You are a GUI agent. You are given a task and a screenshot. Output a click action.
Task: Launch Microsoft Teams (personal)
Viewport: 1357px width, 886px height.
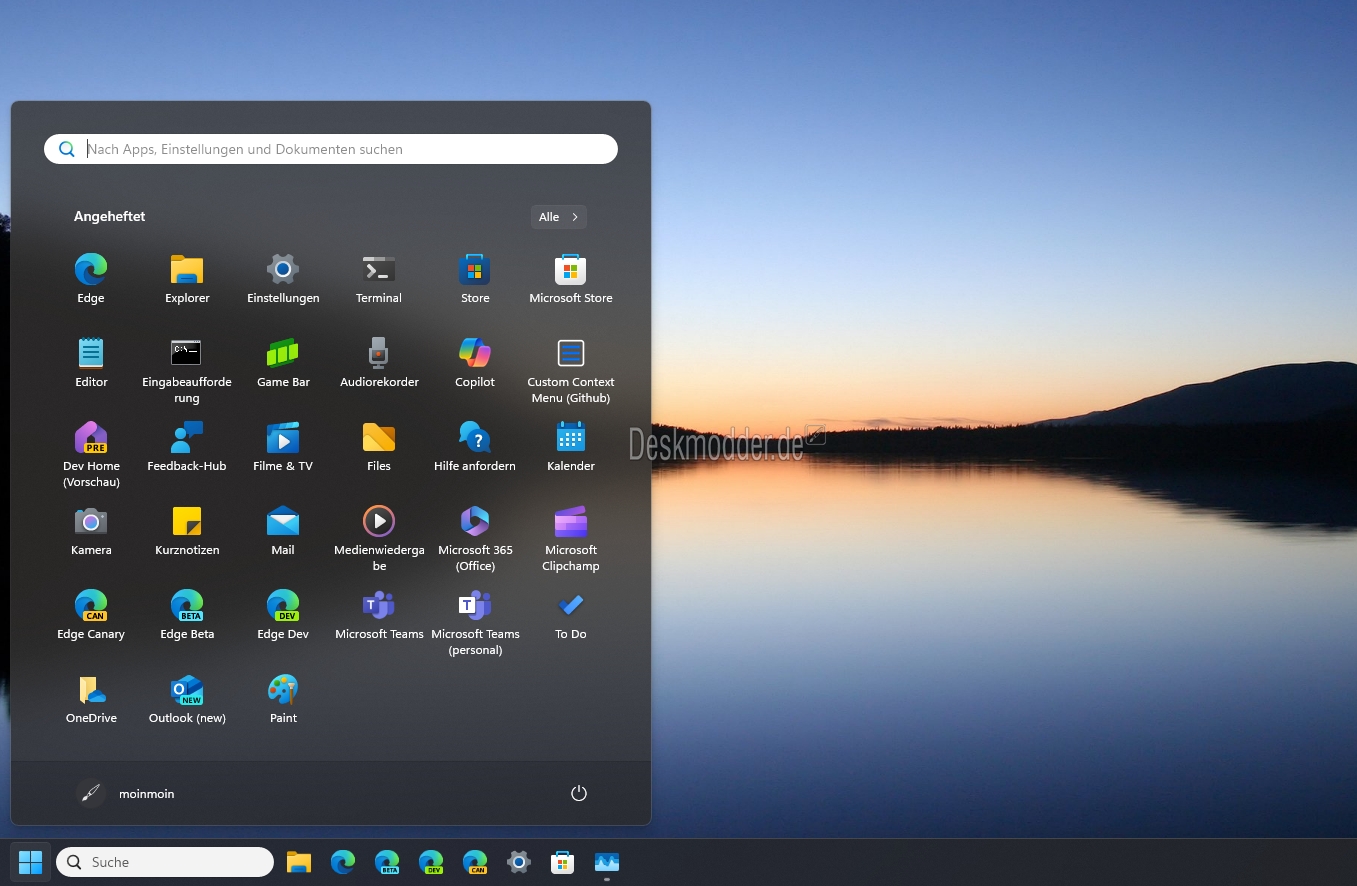(x=475, y=623)
